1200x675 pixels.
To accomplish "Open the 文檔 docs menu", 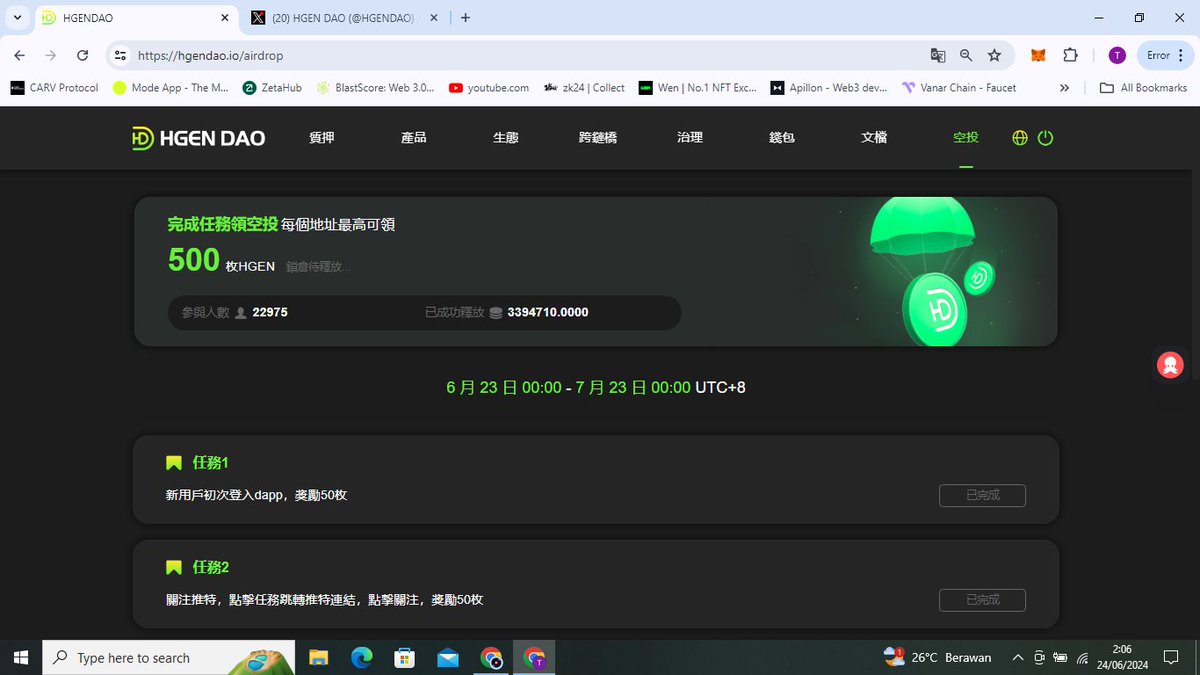I will (874, 138).
